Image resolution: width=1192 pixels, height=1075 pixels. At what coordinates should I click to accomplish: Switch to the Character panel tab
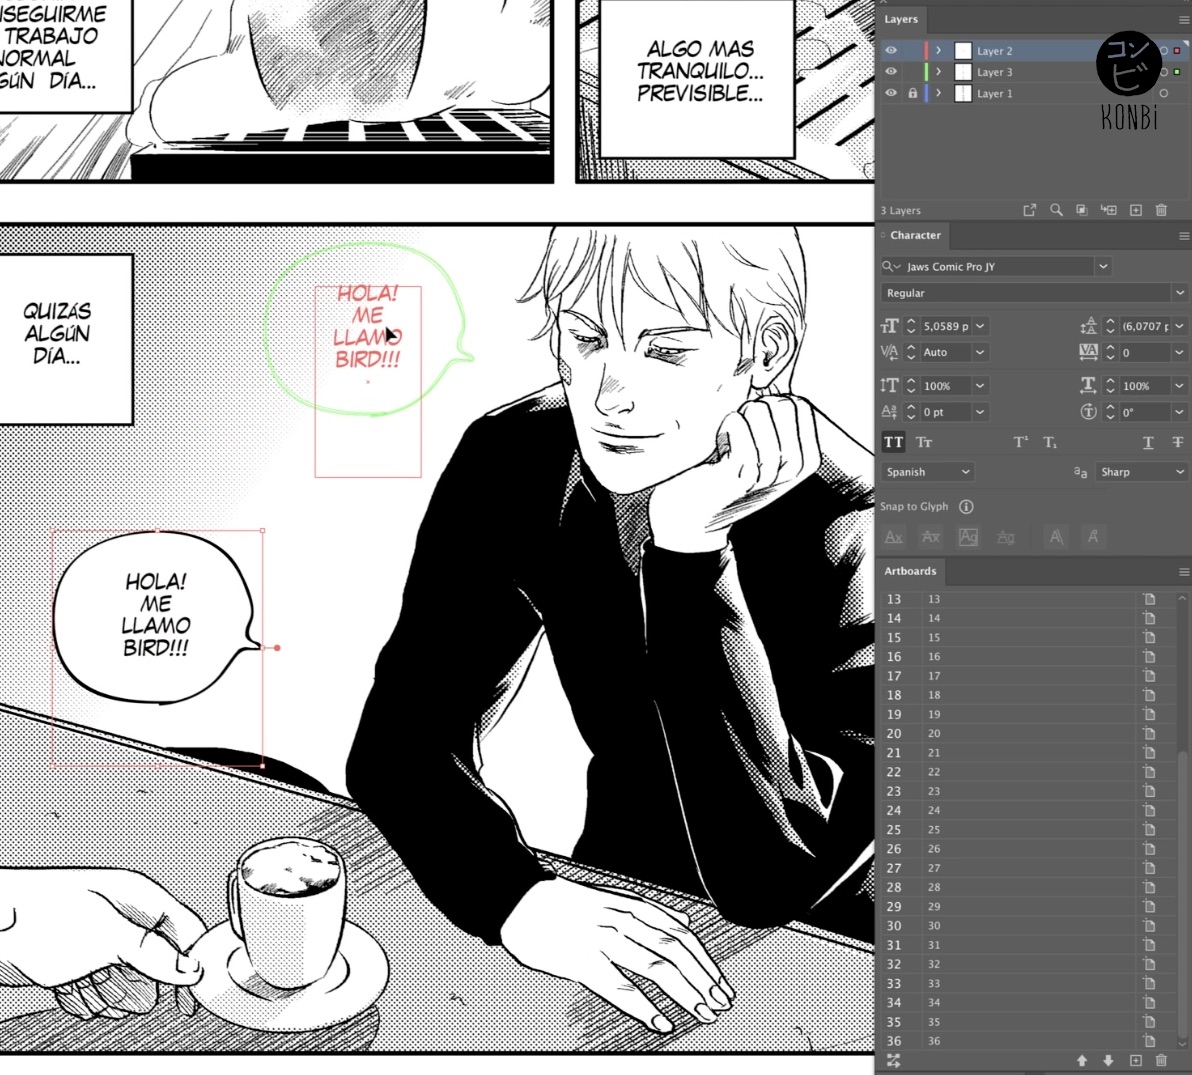click(x=915, y=236)
